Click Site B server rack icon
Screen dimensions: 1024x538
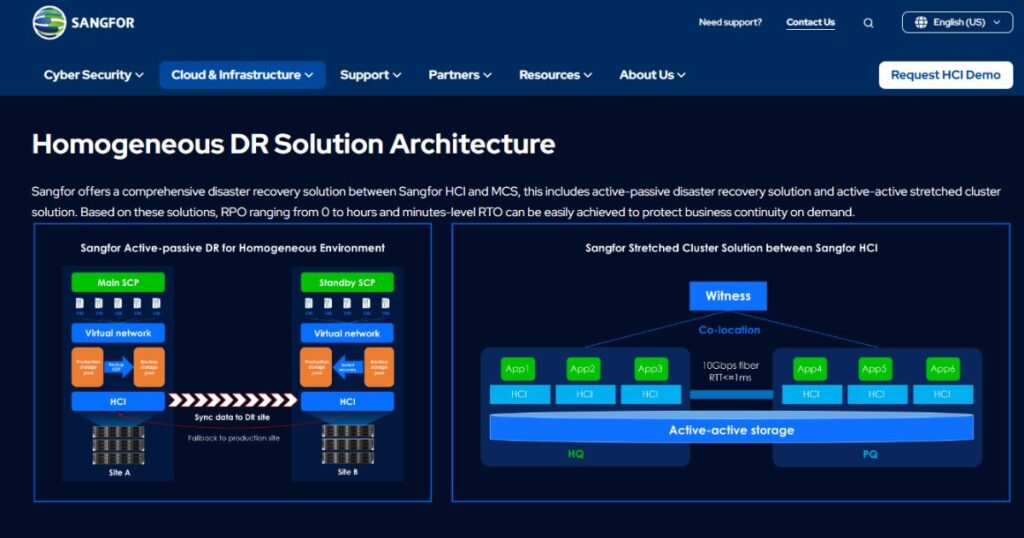pos(347,444)
